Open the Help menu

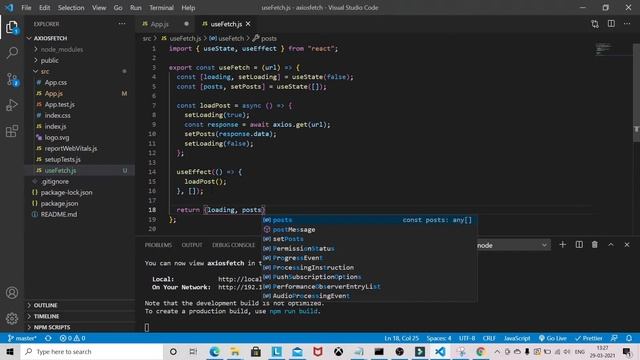tap(188, 7)
